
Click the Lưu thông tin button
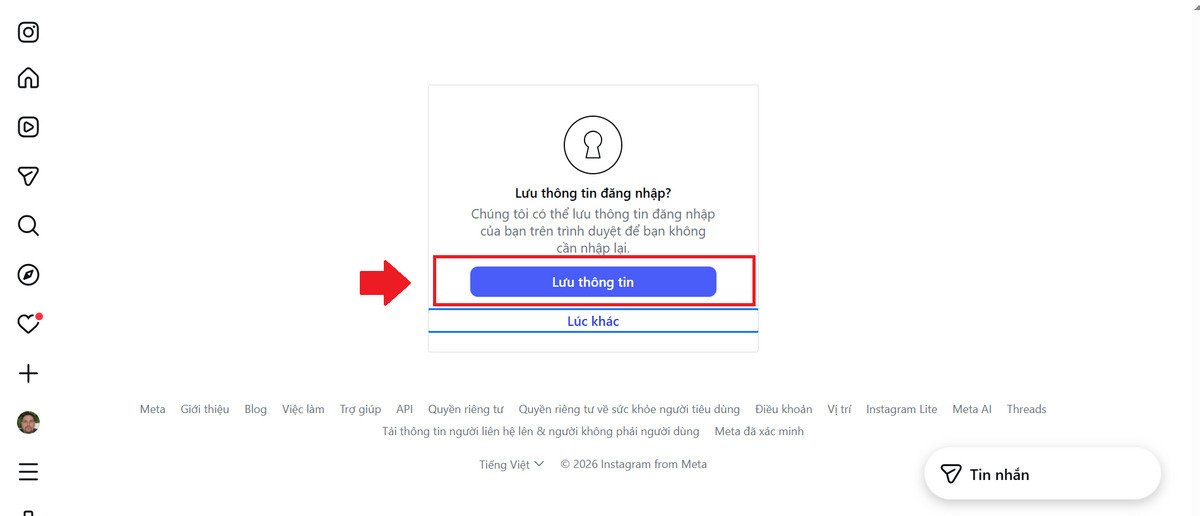tap(593, 282)
